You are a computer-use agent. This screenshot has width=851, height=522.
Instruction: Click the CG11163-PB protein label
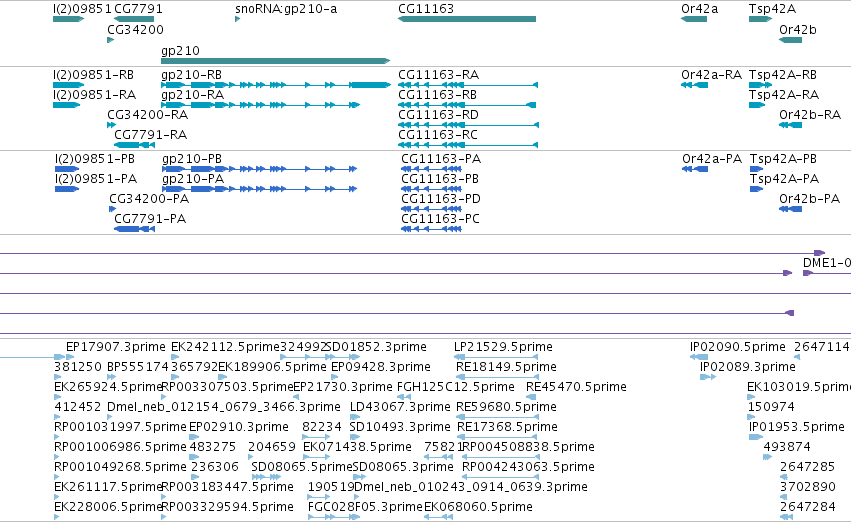[x=440, y=179]
